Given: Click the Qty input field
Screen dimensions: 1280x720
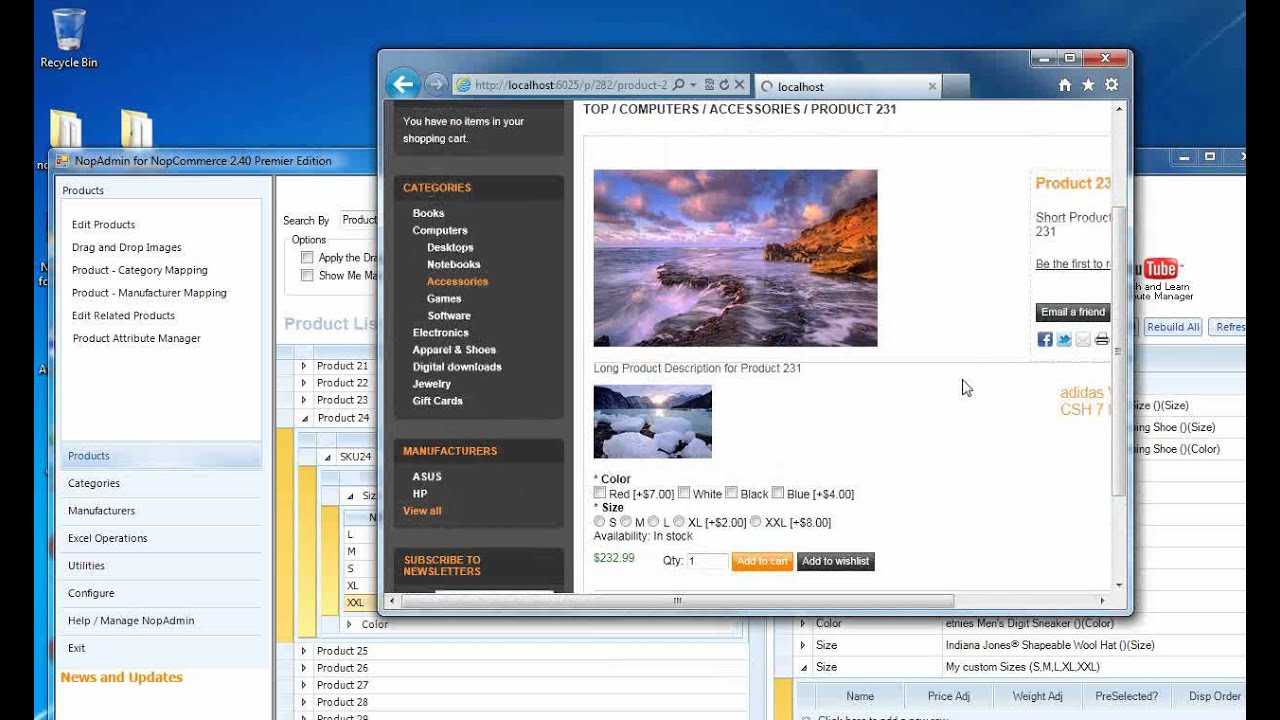Looking at the screenshot, I should pyautogui.click(x=708, y=561).
